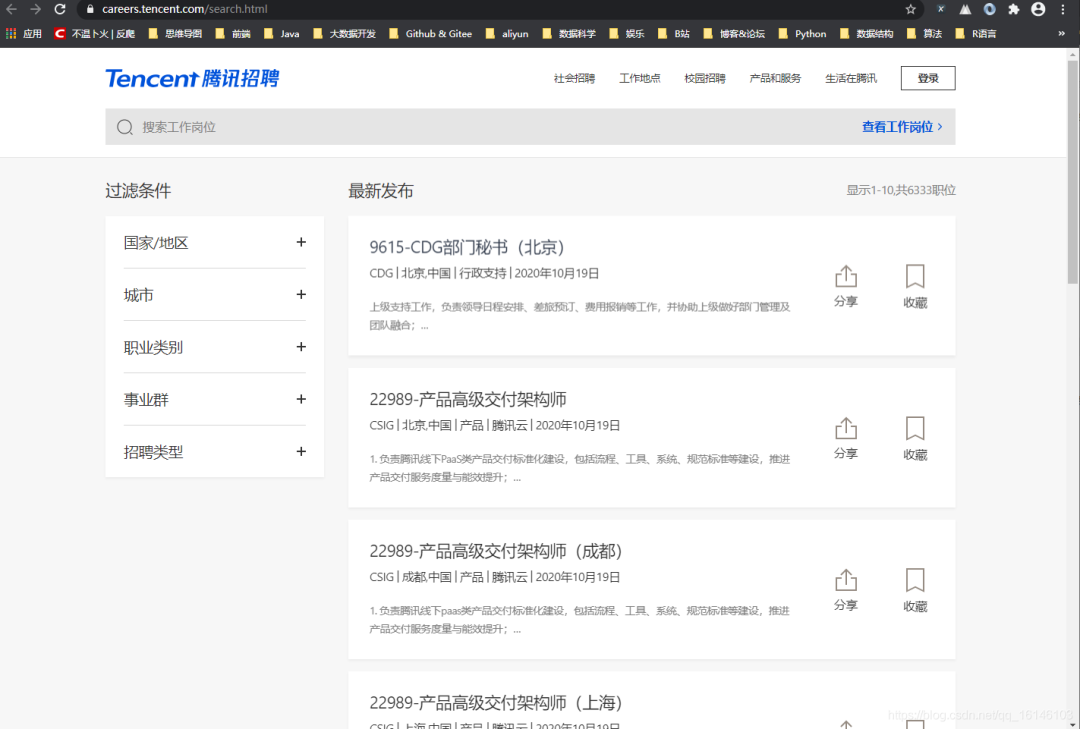Image resolution: width=1080 pixels, height=729 pixels.
Task: Open the R语言 bookmark folder
Action: [975, 34]
